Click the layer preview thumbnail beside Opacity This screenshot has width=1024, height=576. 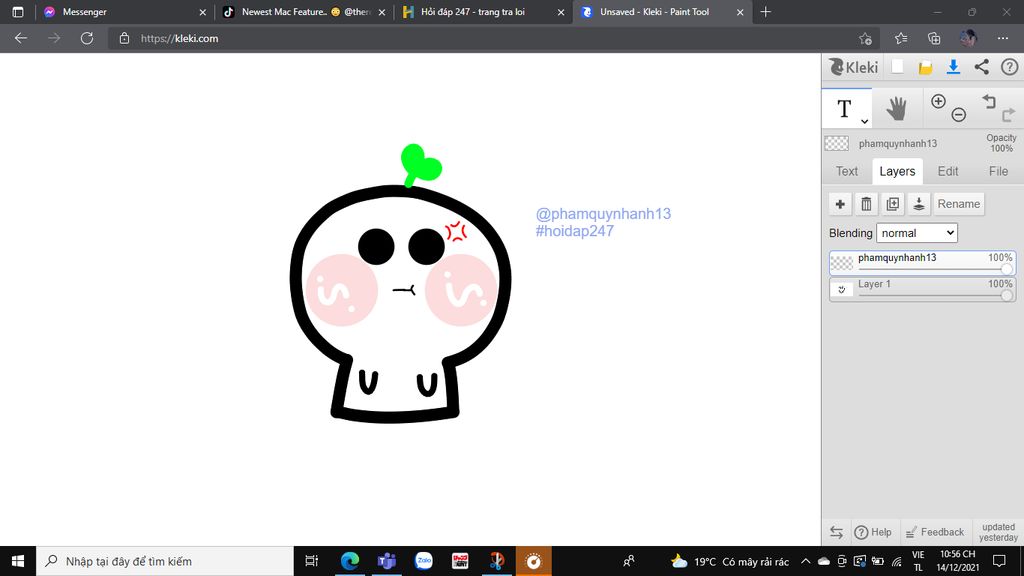[837, 143]
